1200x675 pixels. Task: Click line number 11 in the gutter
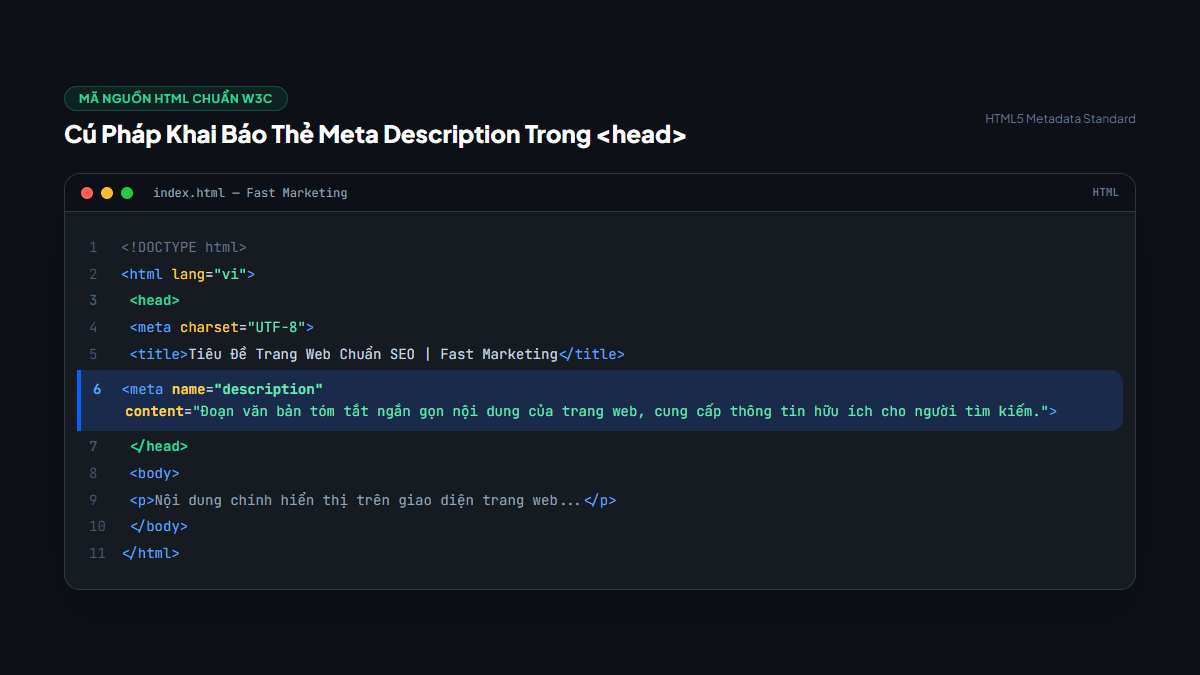click(97, 553)
